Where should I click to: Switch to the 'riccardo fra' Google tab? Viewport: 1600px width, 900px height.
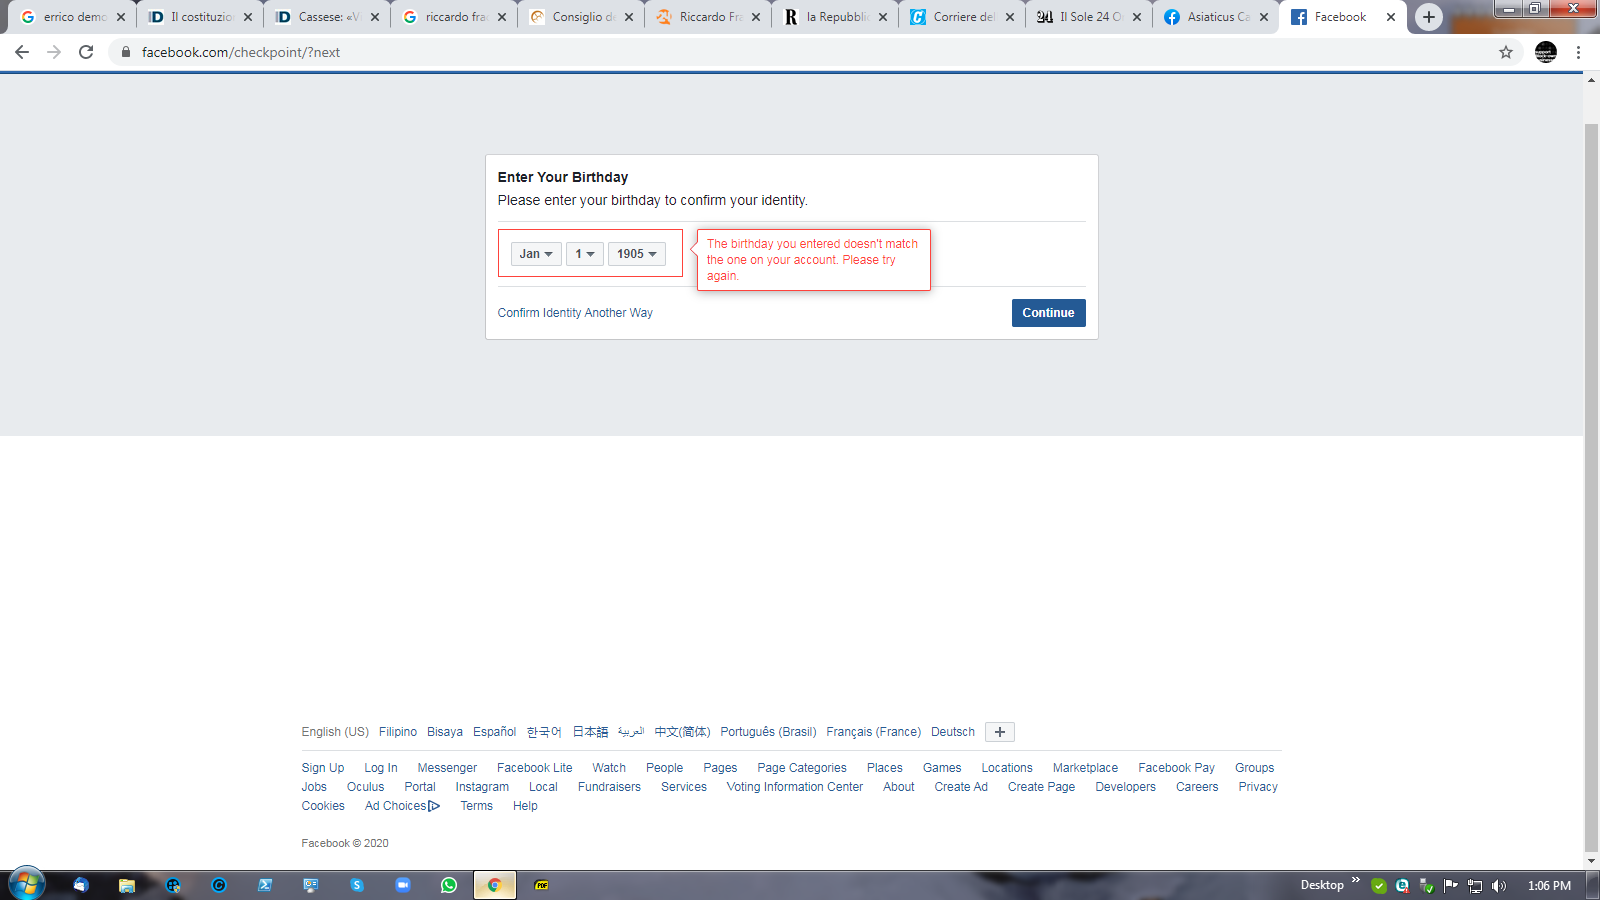point(454,17)
